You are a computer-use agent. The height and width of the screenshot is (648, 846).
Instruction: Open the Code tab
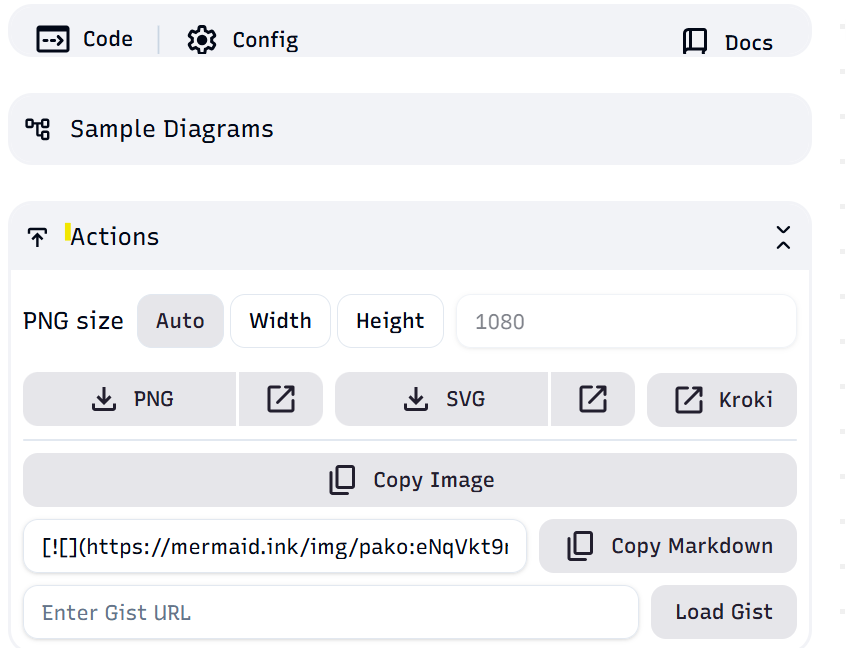(x=85, y=39)
